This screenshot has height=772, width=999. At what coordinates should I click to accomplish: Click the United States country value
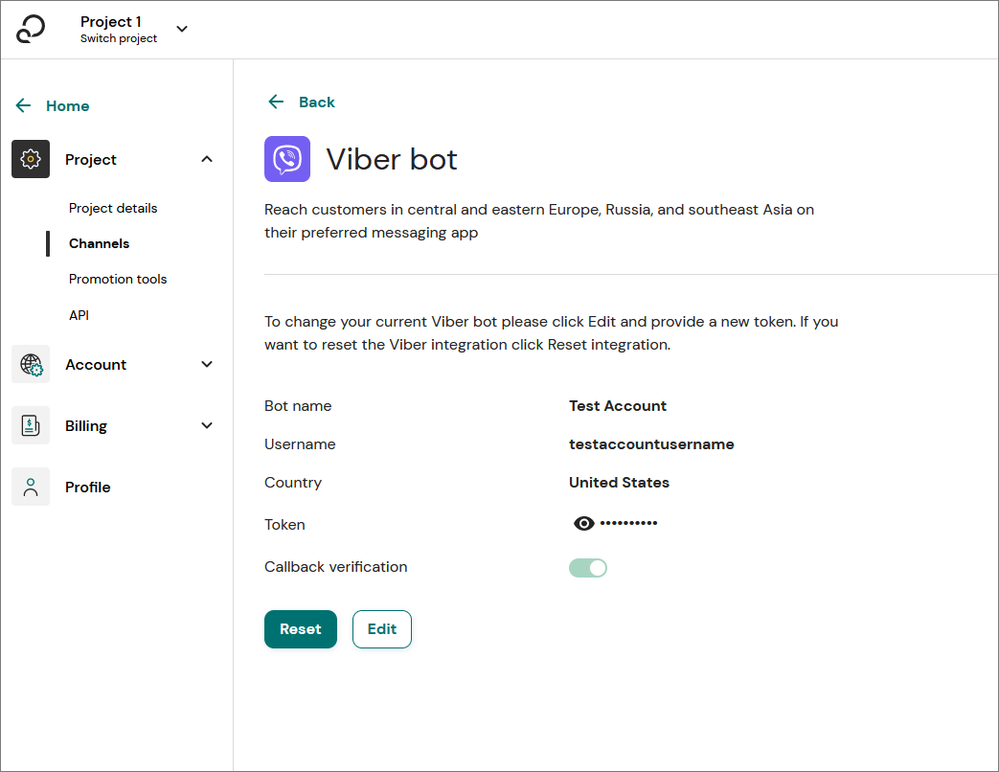point(619,482)
